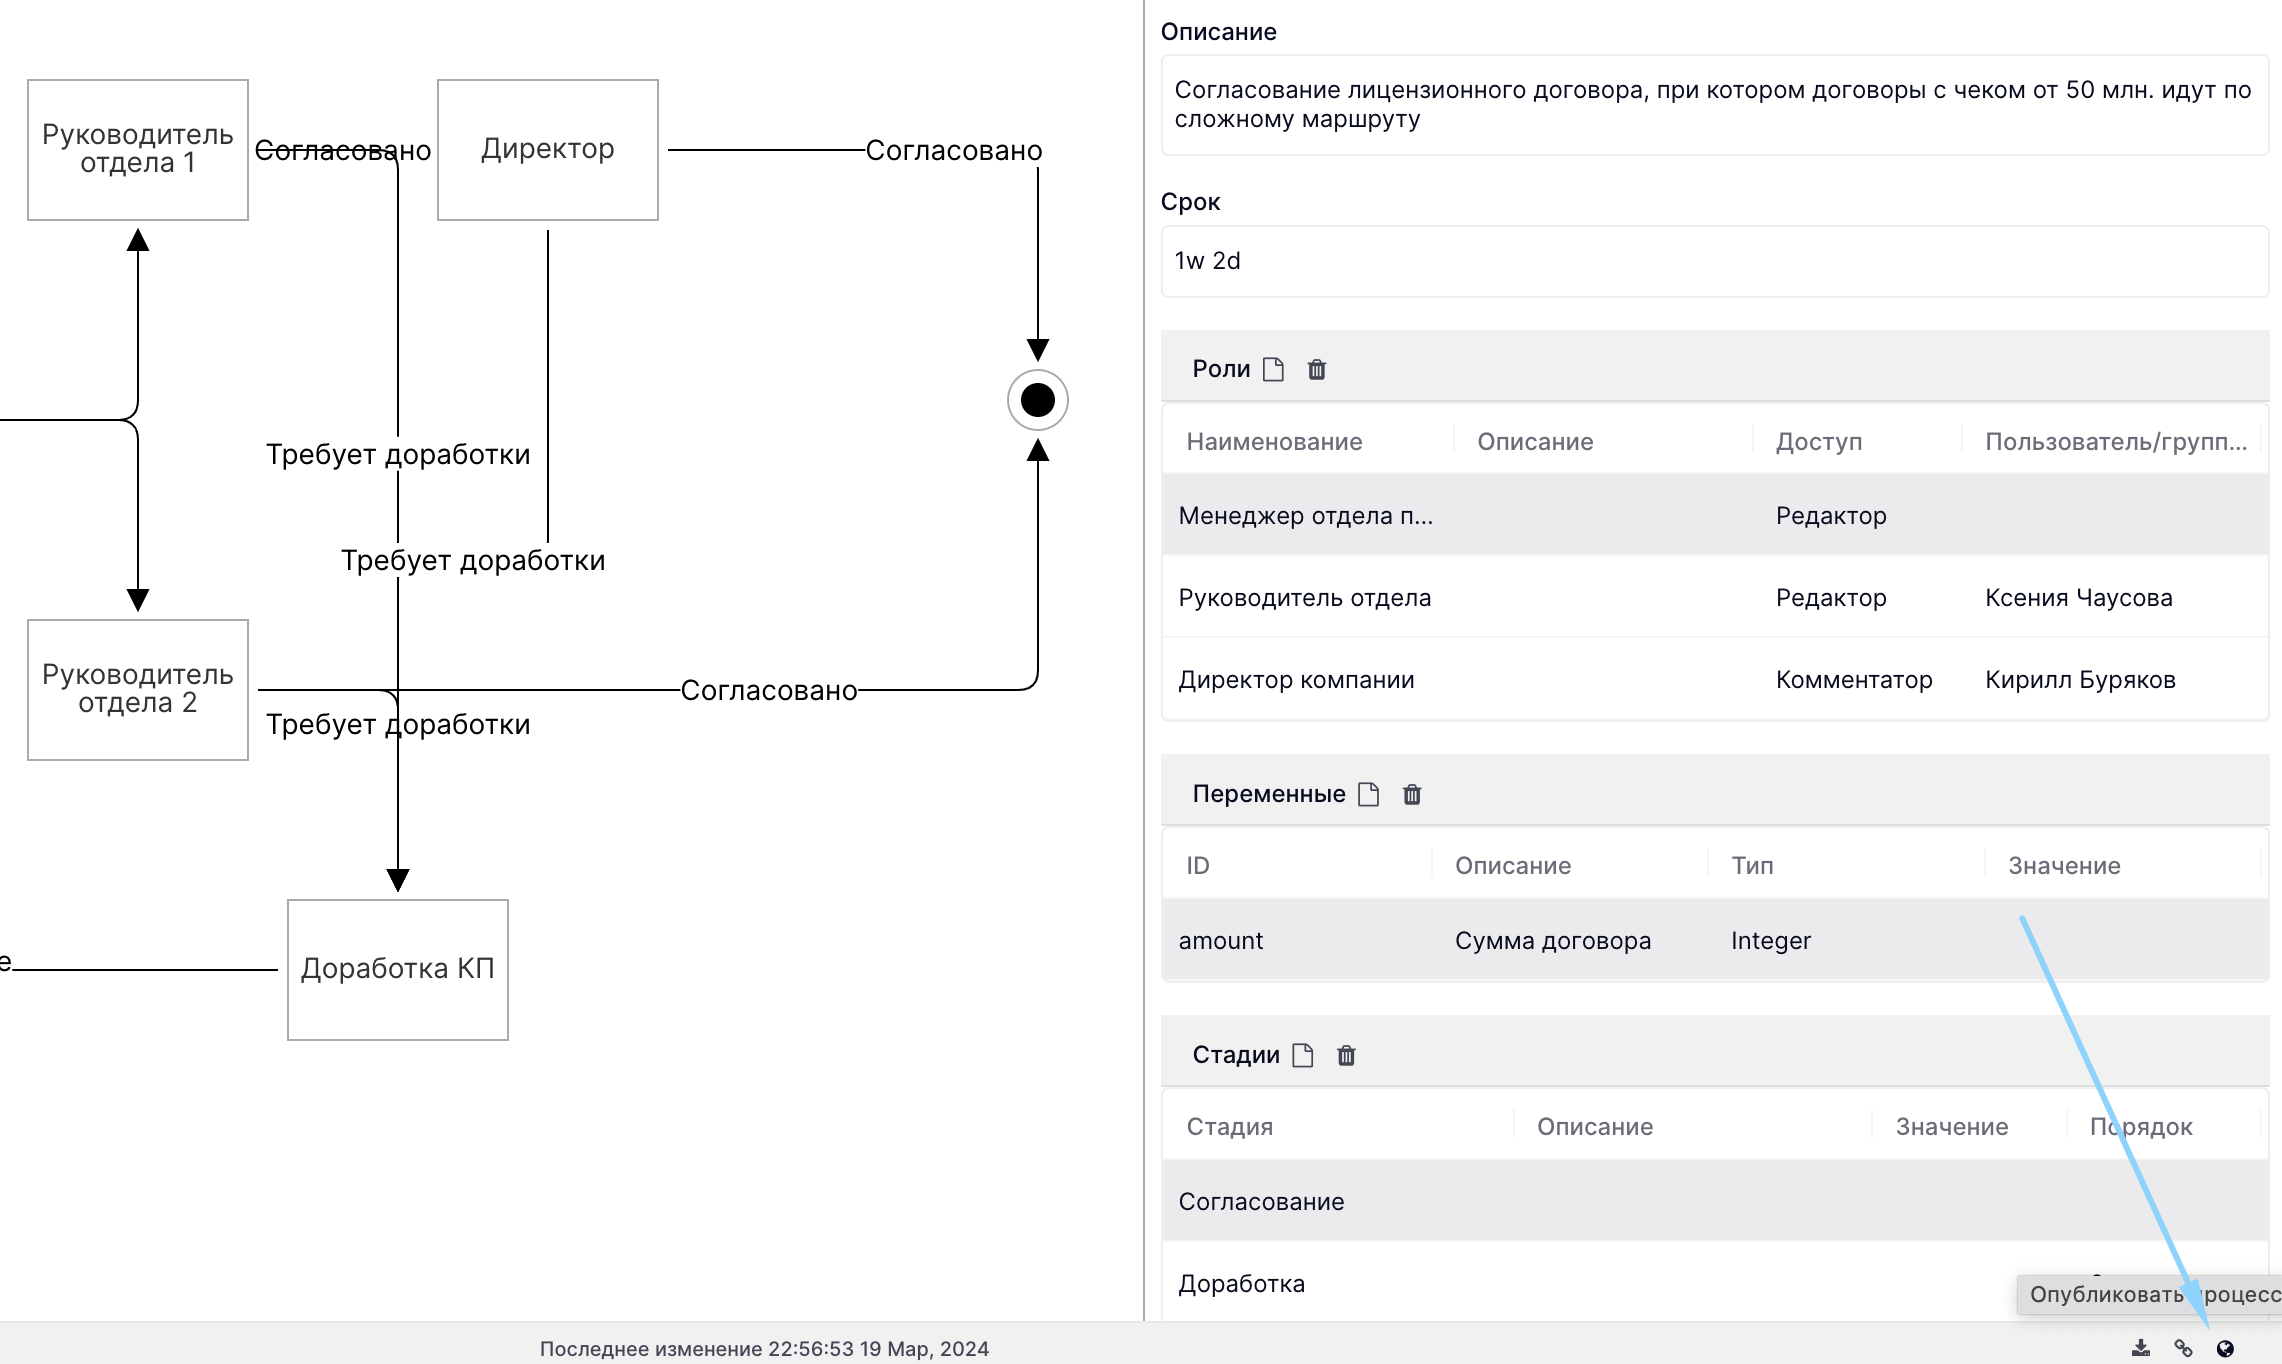2282x1364 pixels.
Task: Add a new variable with the Переменные document icon
Action: (x=1369, y=794)
